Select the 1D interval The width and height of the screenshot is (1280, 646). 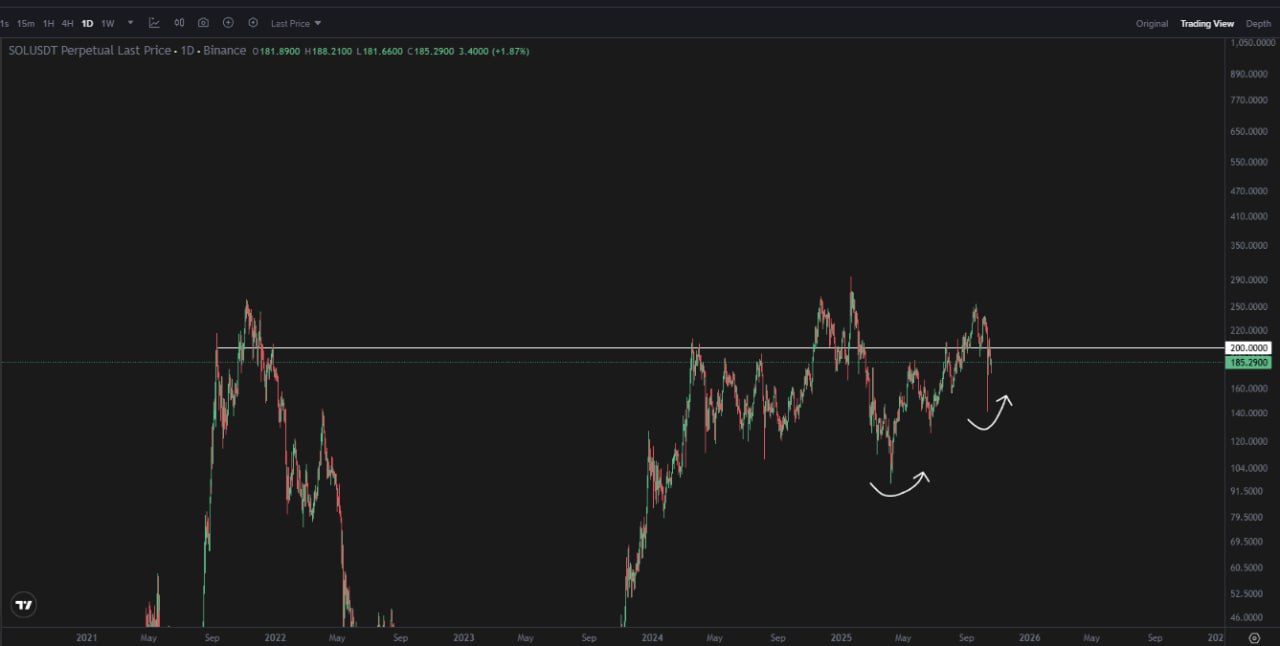pos(87,23)
